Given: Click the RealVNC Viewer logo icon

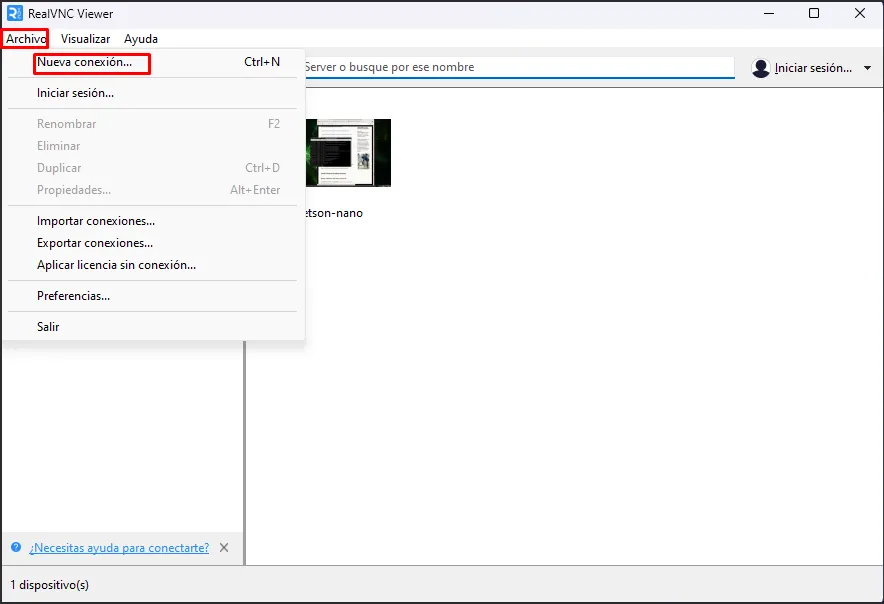Looking at the screenshot, I should click(15, 14).
